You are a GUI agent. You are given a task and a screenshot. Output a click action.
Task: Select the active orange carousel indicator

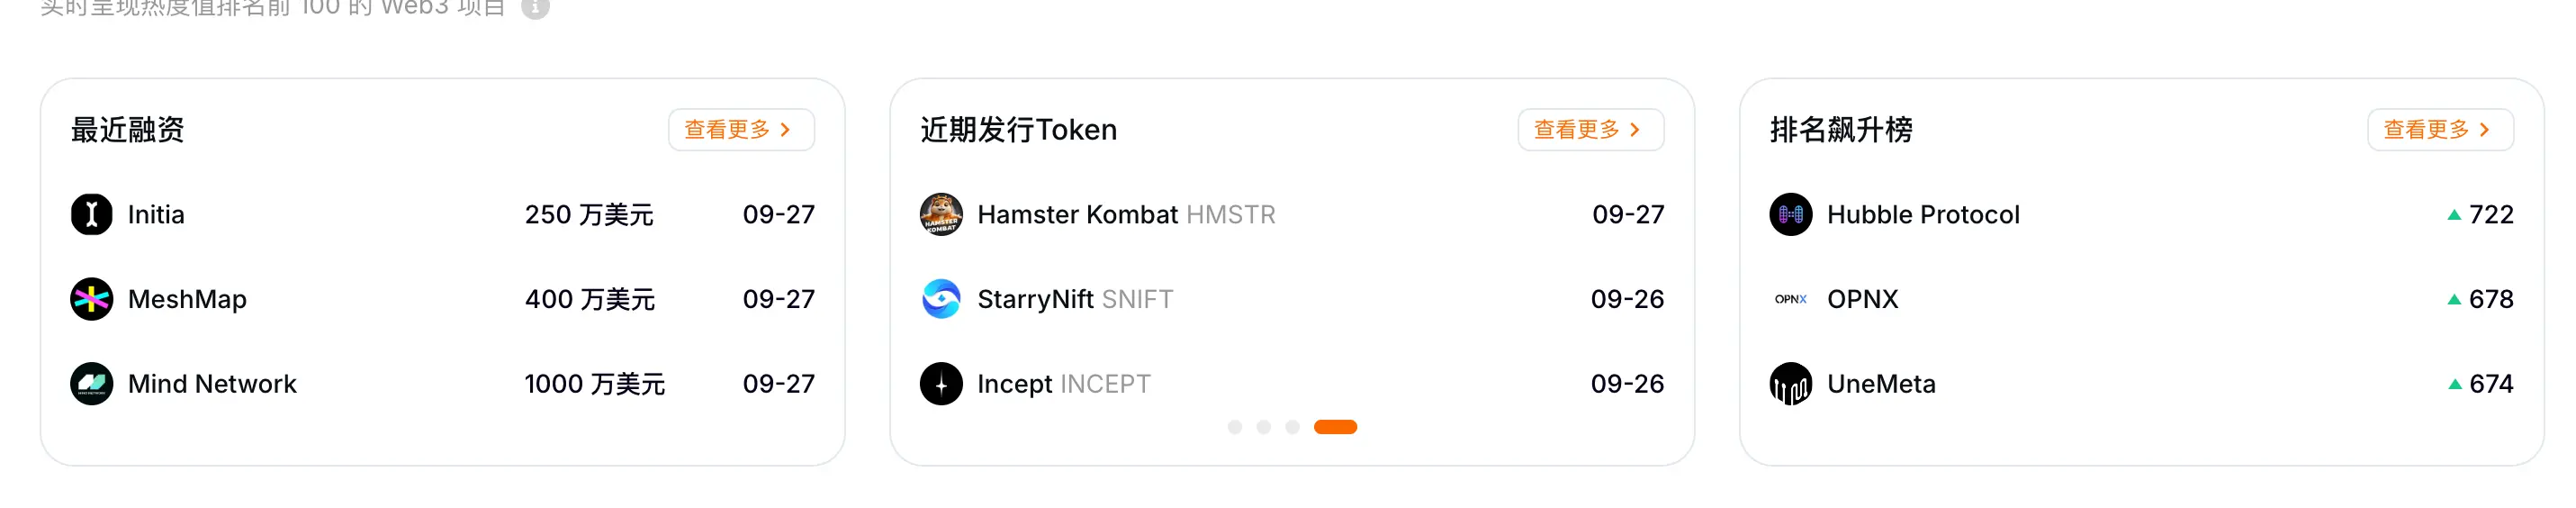tap(1335, 427)
